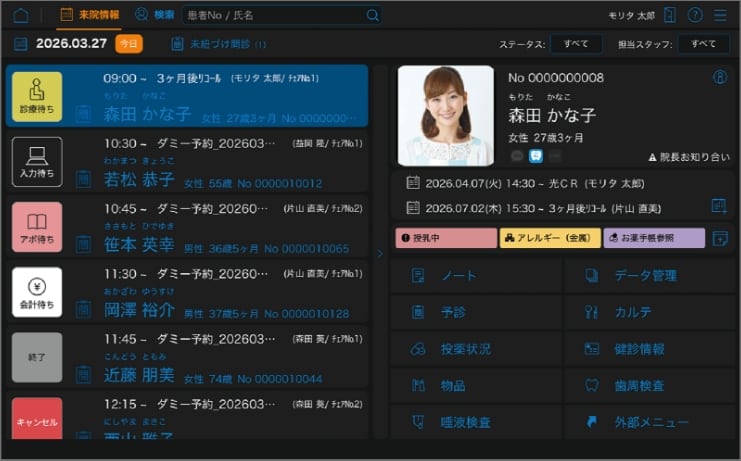Screen dimensions: 741x461
Task: Collapse the panel with the center chevron arrow
Action: coord(380,254)
